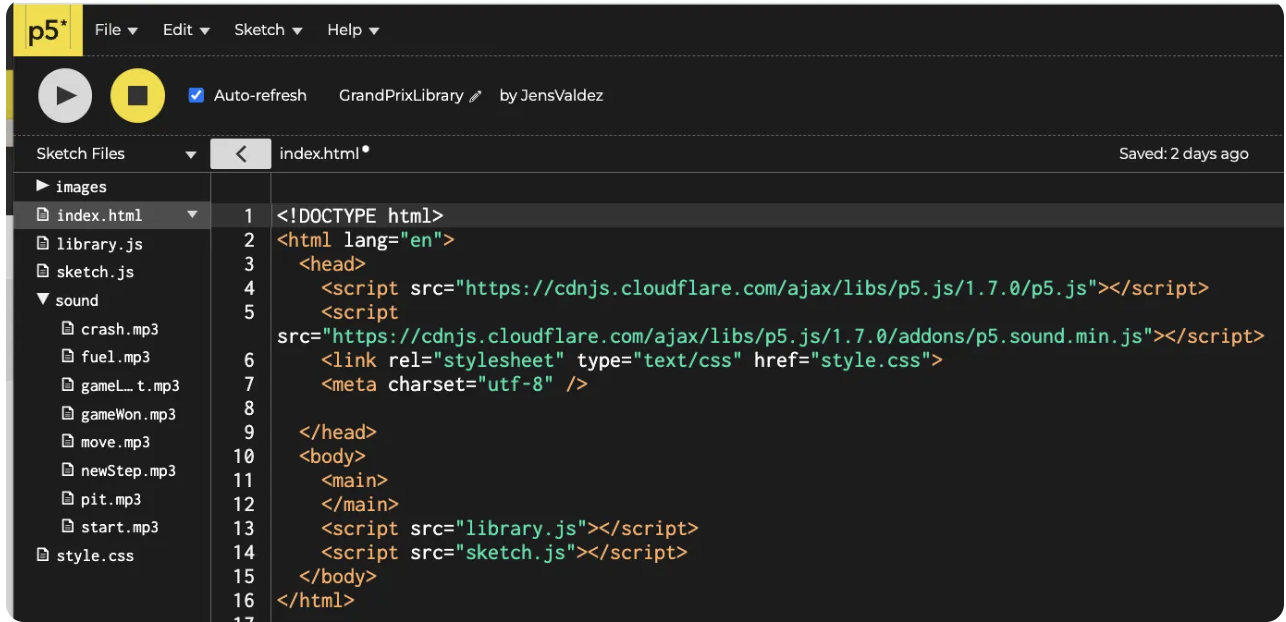Collapse the editor sidebar with the left chevron

(x=240, y=153)
